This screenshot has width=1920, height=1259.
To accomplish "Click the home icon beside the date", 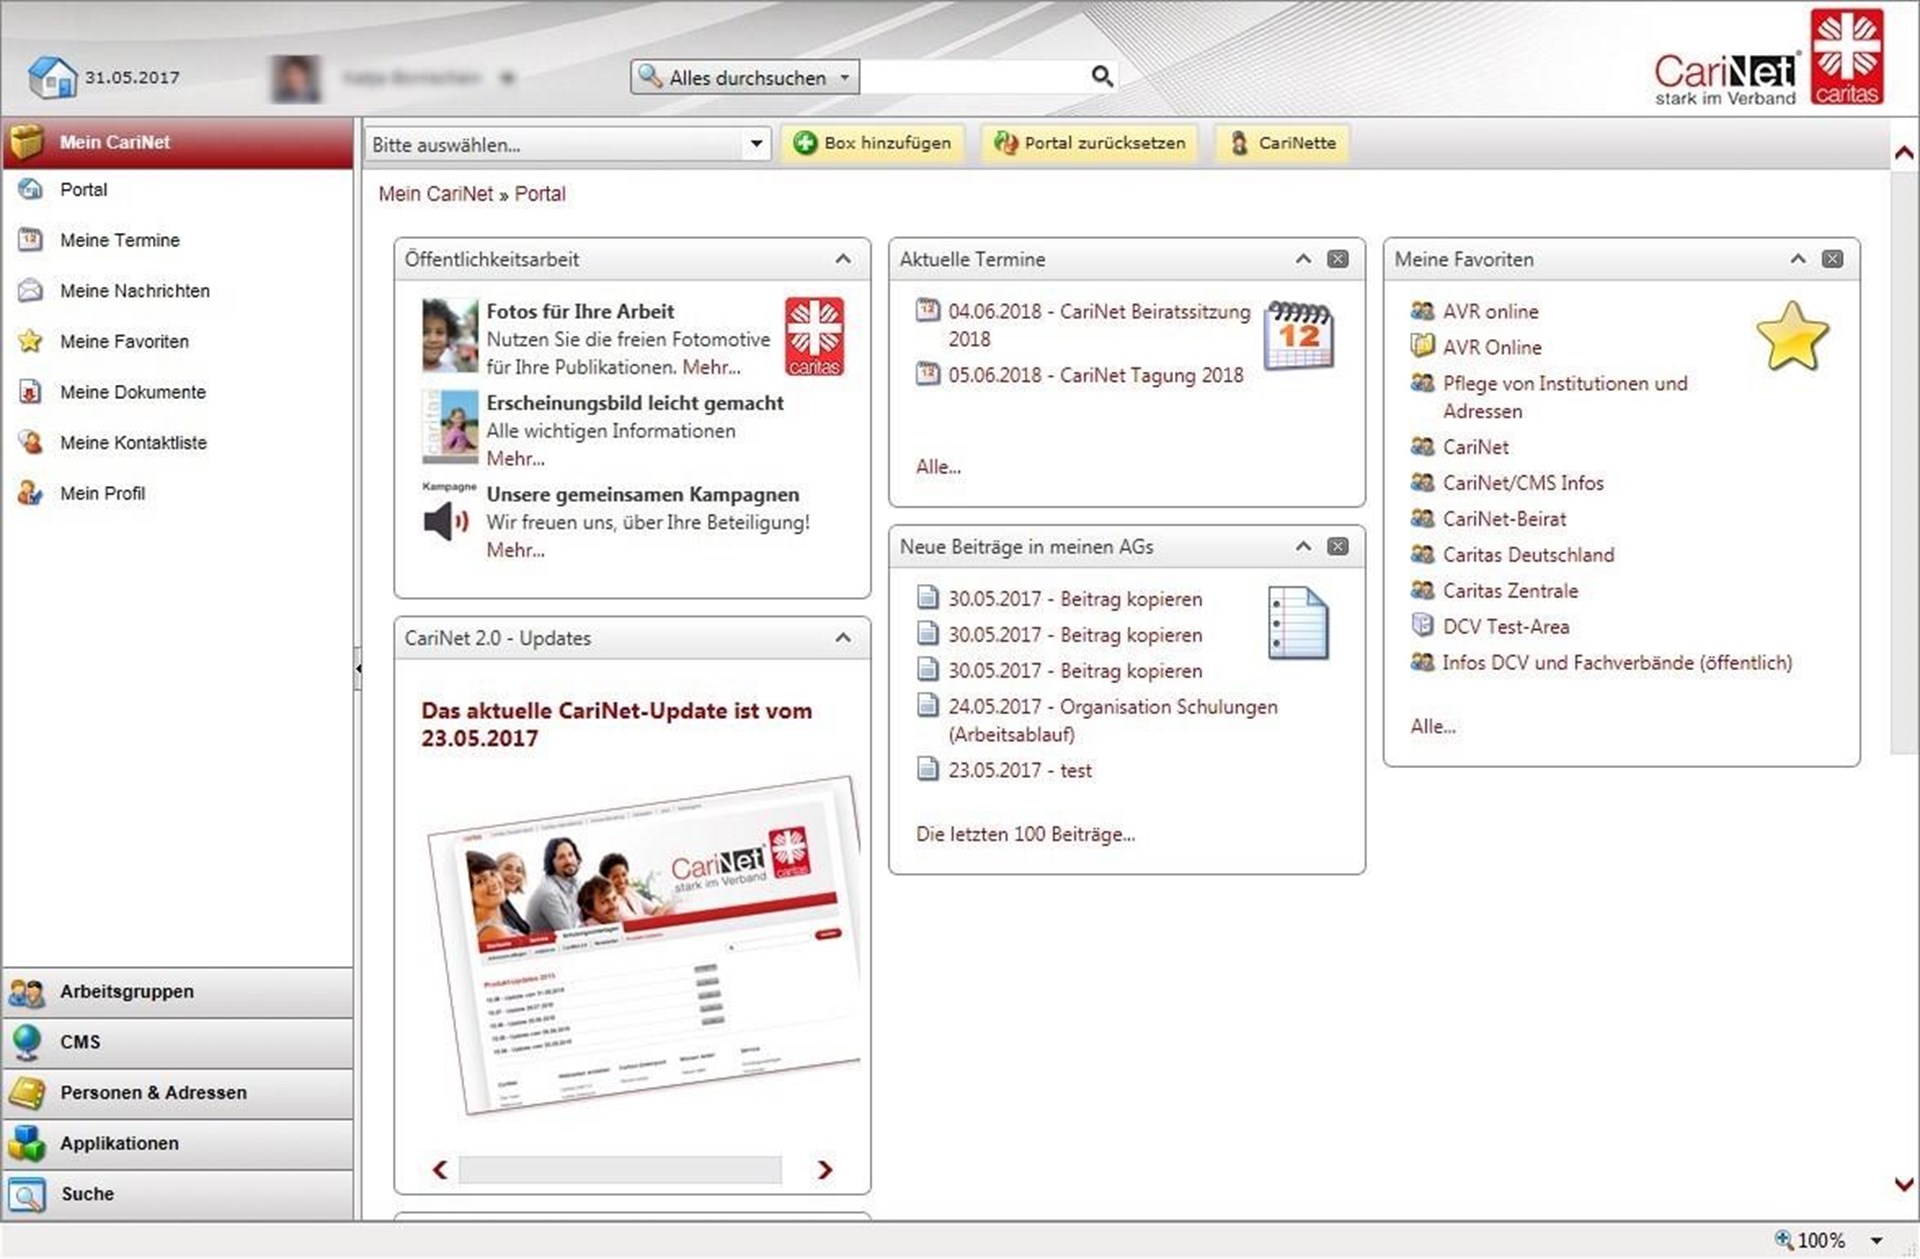I will pos(52,77).
